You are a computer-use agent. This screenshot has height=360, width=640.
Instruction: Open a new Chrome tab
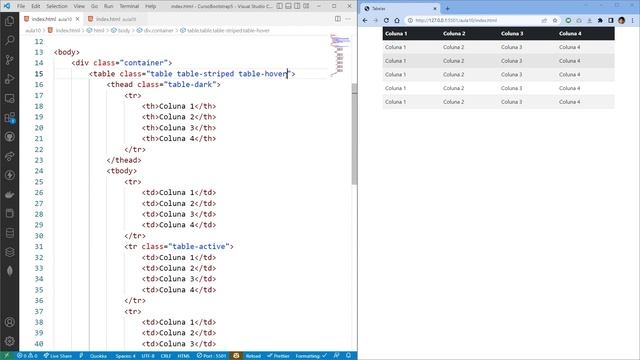tap(447, 8)
